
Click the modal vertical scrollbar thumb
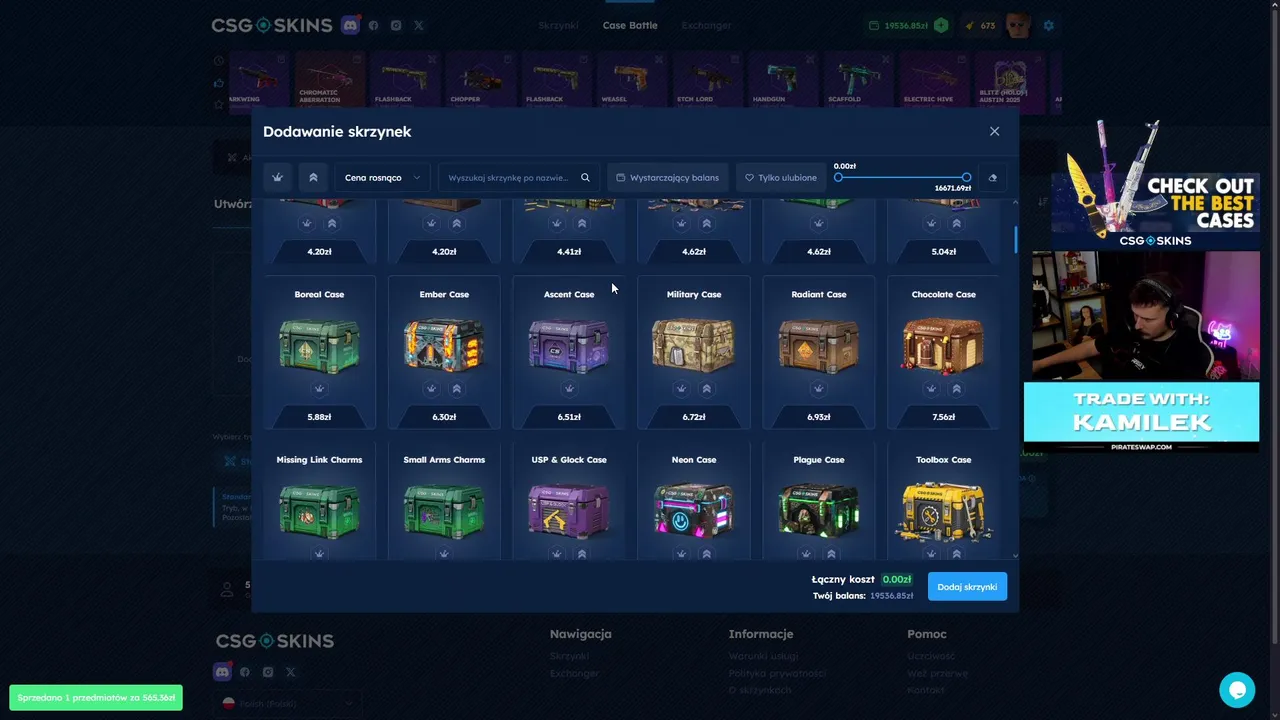pyautogui.click(x=1016, y=239)
